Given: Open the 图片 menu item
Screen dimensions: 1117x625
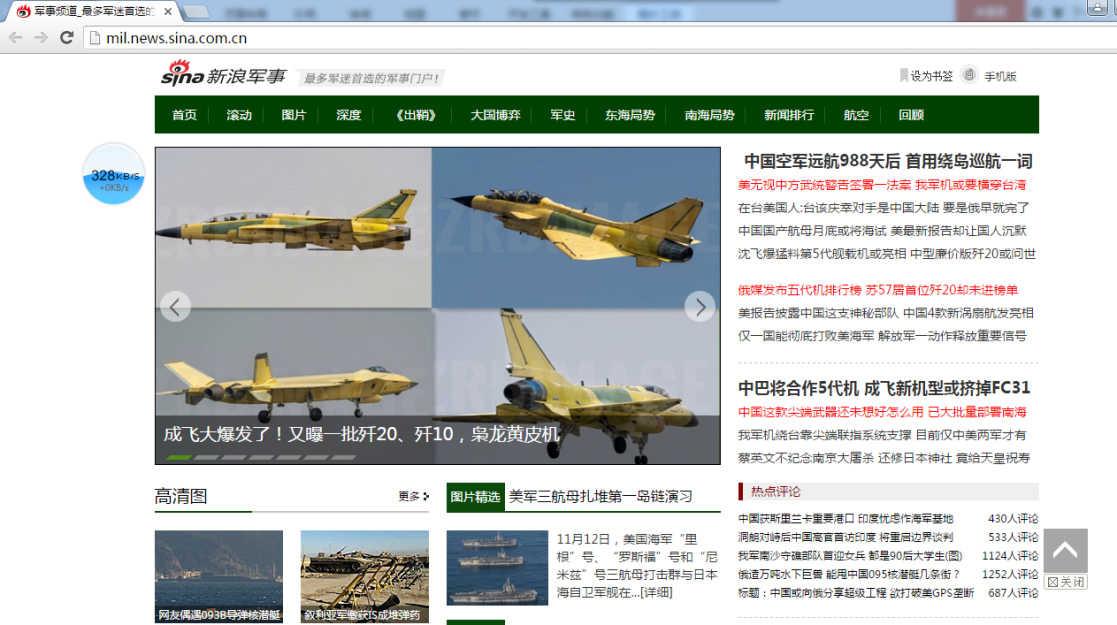Looking at the screenshot, I should (293, 115).
